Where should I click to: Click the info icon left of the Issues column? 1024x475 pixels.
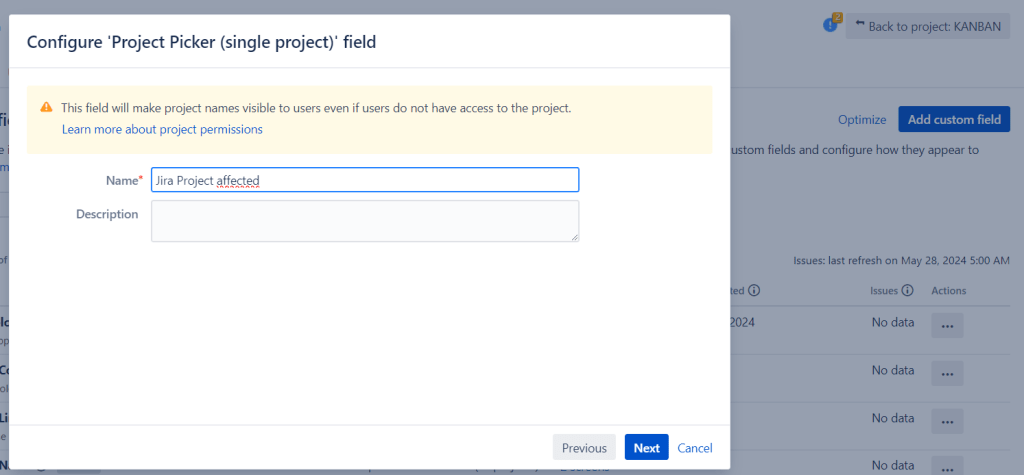754,291
